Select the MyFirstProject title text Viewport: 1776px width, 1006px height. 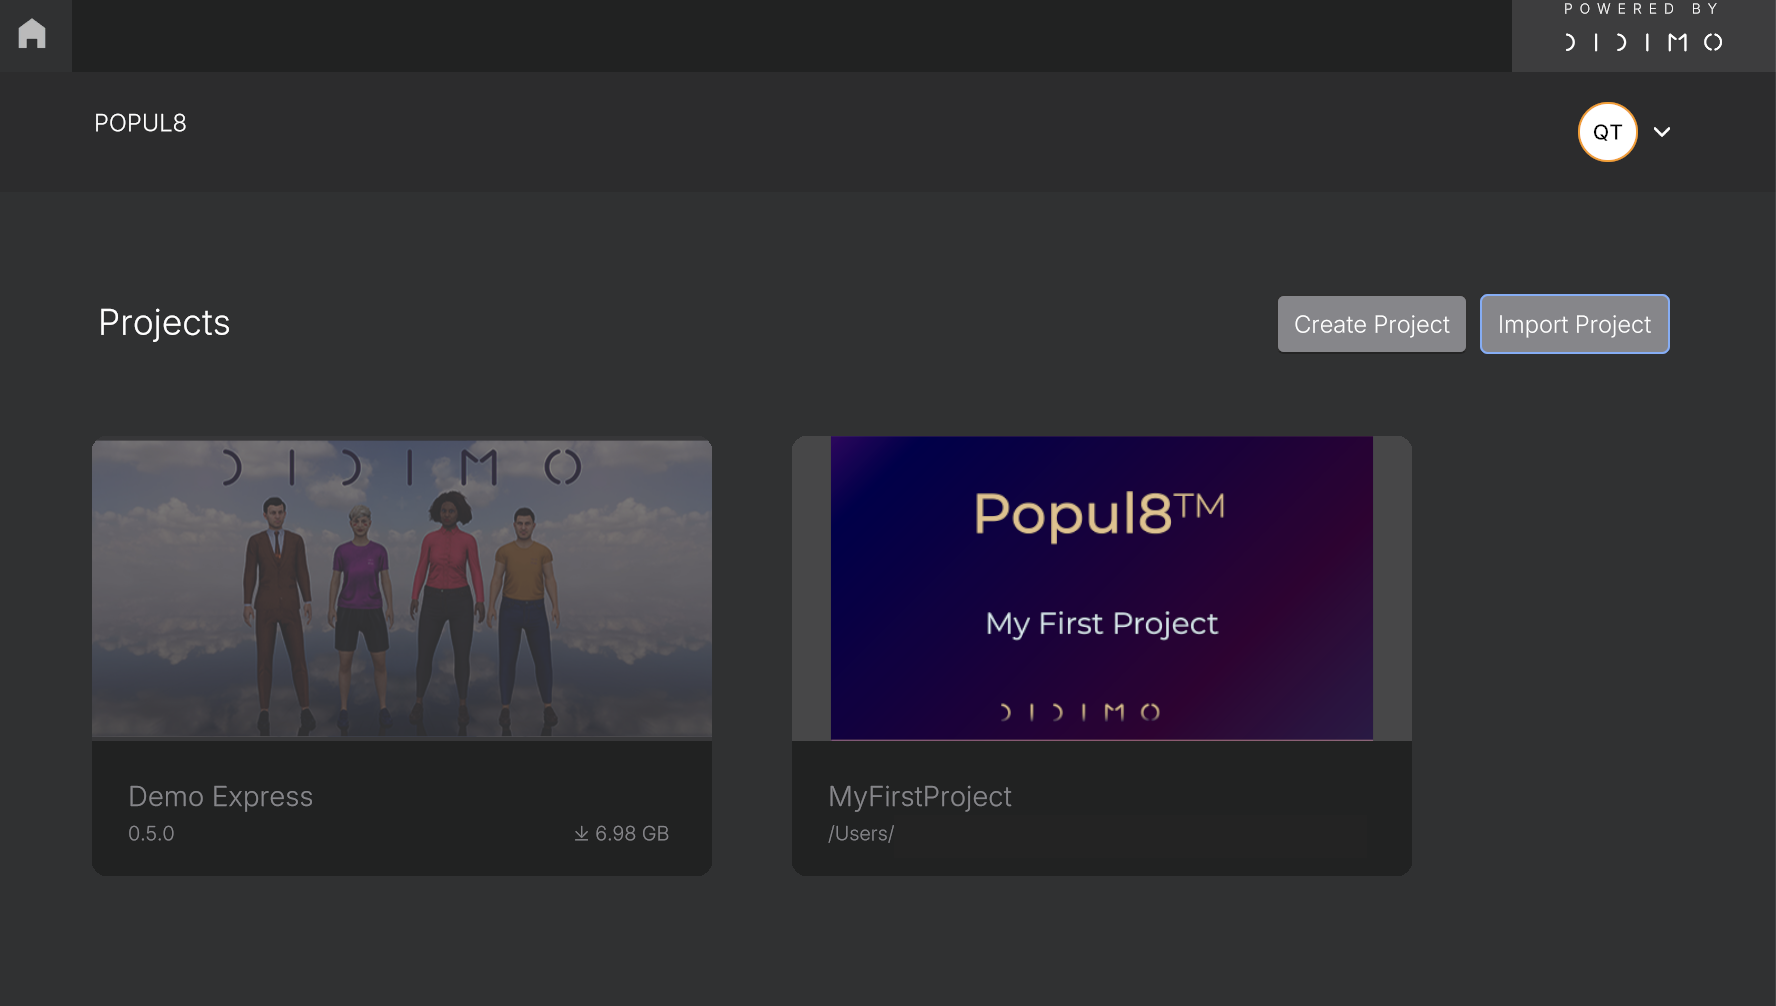coord(920,796)
